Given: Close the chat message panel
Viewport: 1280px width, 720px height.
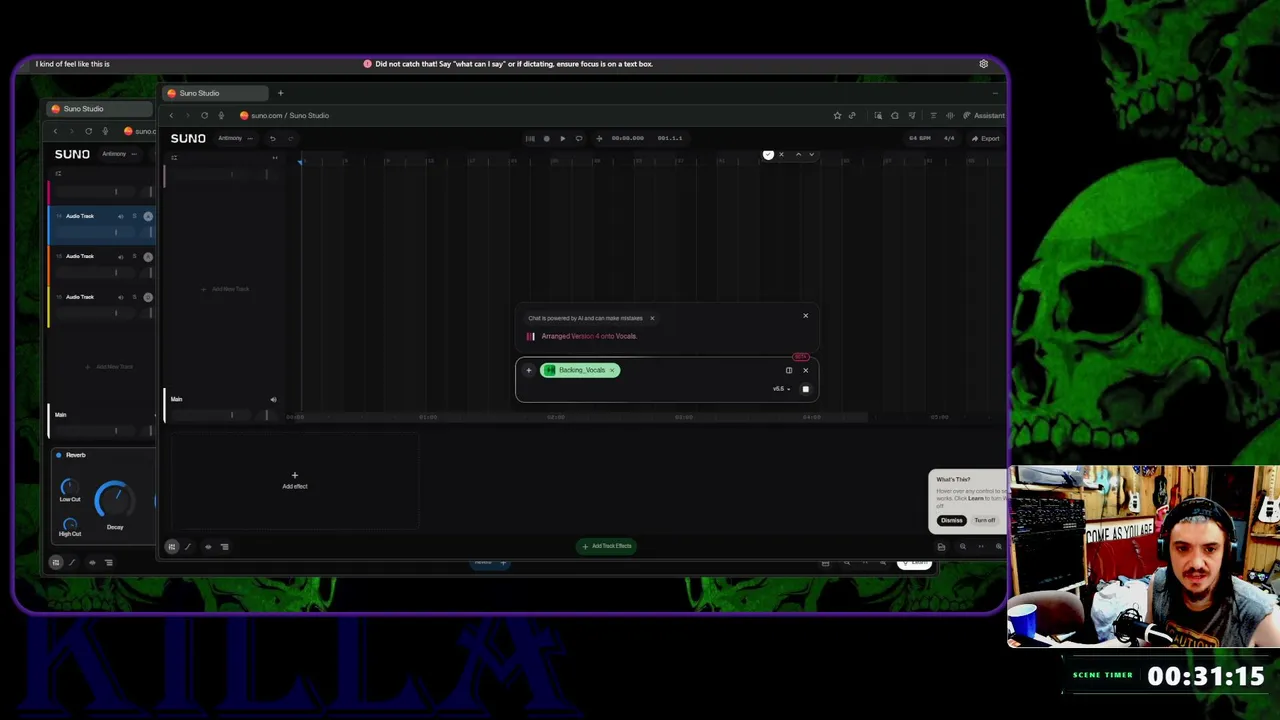Looking at the screenshot, I should pos(805,316).
